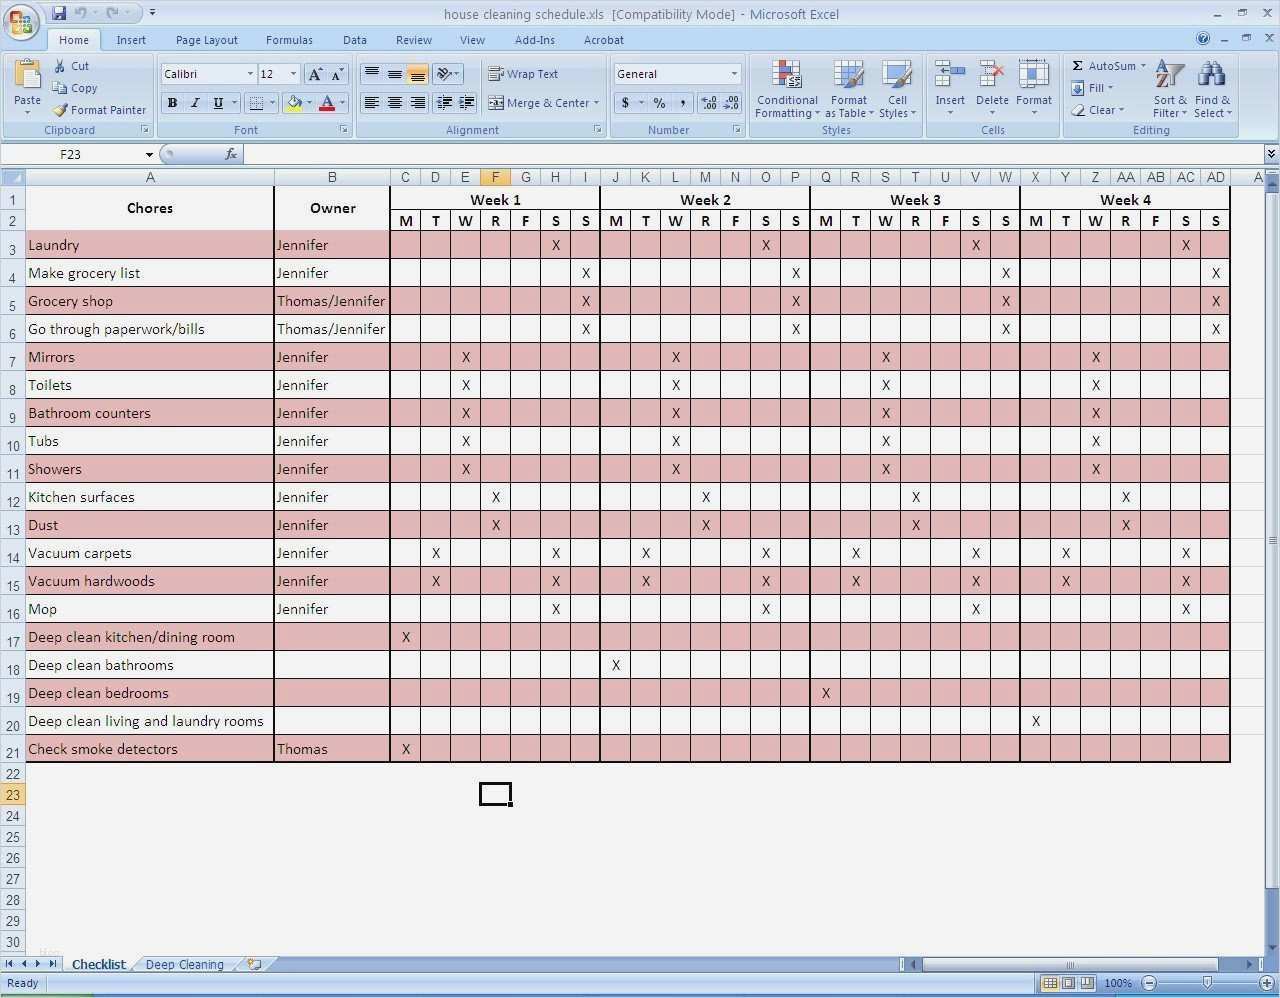Viewport: 1280px width, 998px height.
Task: Apply the yellow Fill Color
Action: click(x=294, y=103)
